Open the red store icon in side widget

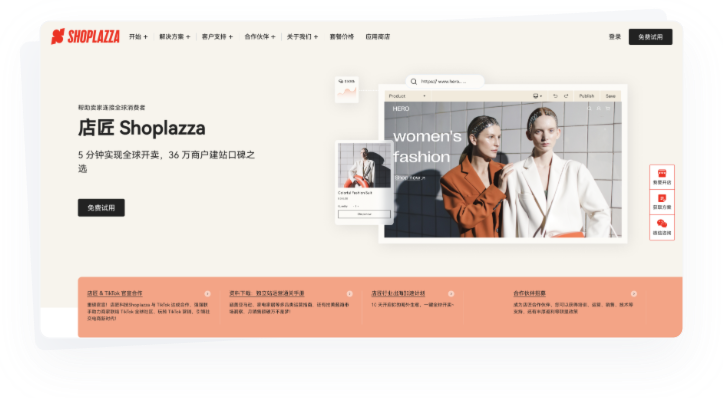(662, 173)
